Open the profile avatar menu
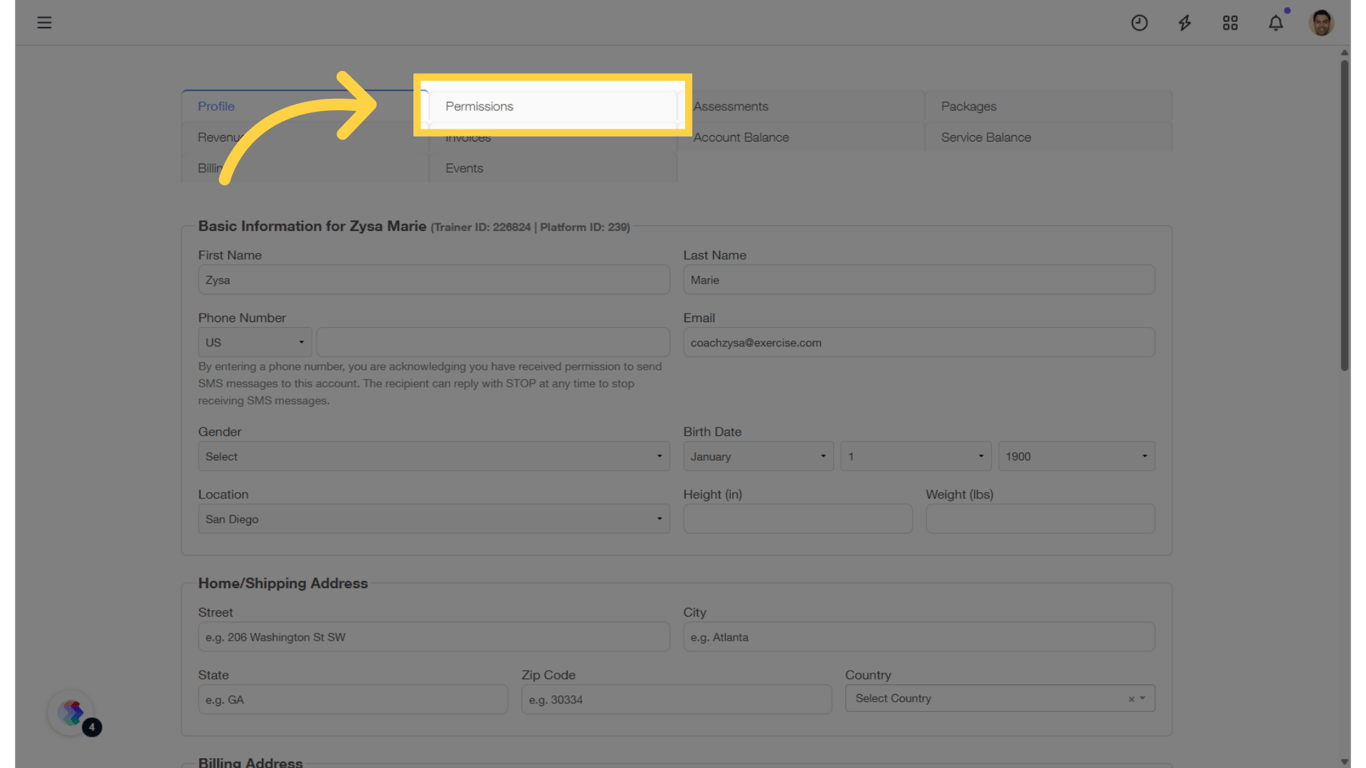 (x=1321, y=22)
